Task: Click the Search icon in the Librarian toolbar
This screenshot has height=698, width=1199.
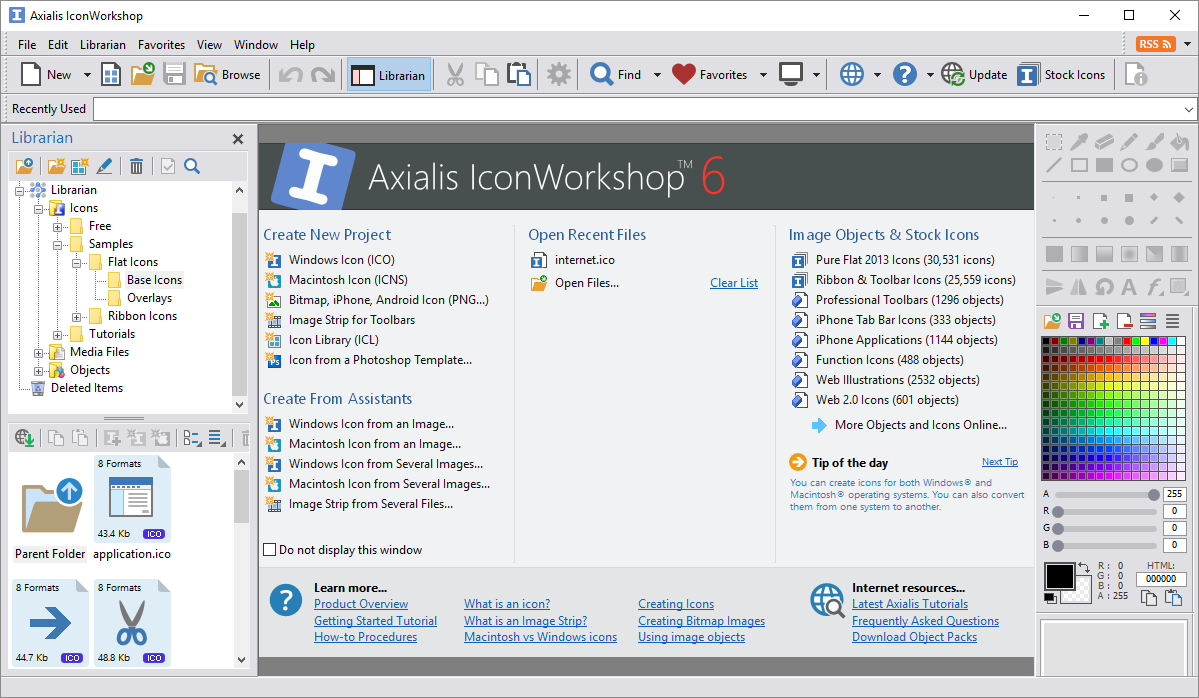Action: tap(191, 165)
